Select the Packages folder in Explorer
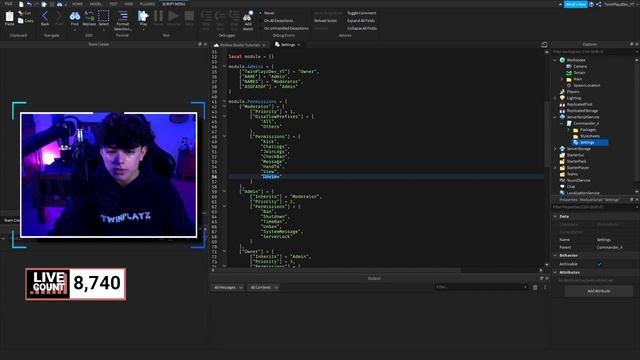The width and height of the screenshot is (640, 360). point(588,130)
